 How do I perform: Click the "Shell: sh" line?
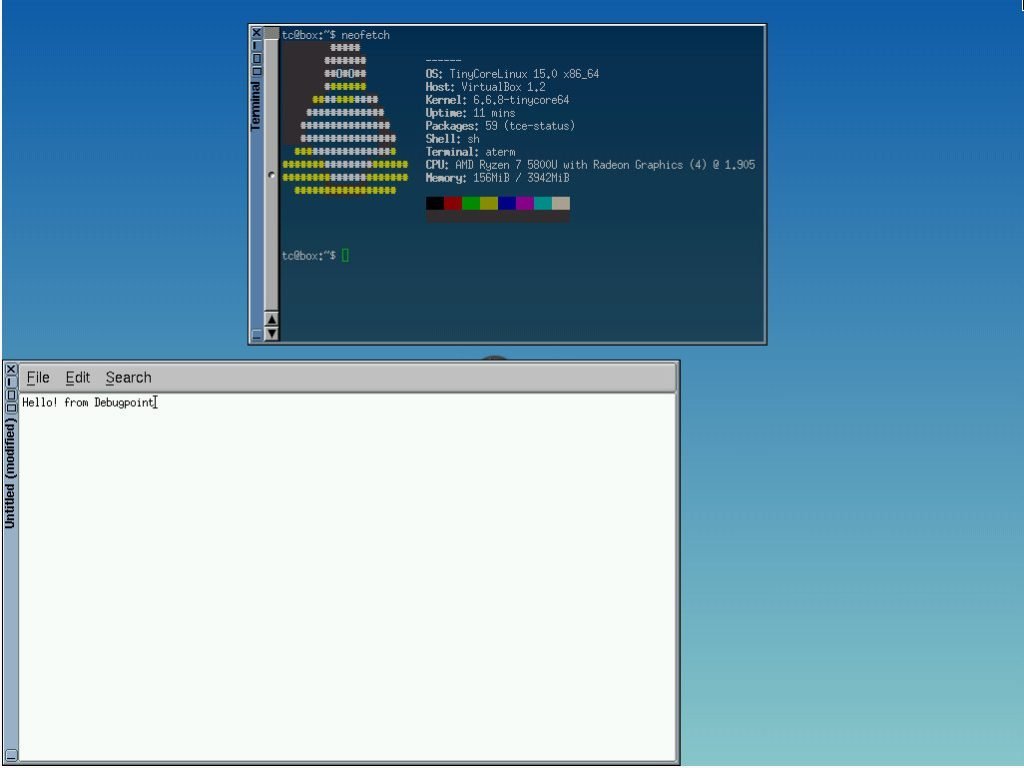(x=453, y=138)
